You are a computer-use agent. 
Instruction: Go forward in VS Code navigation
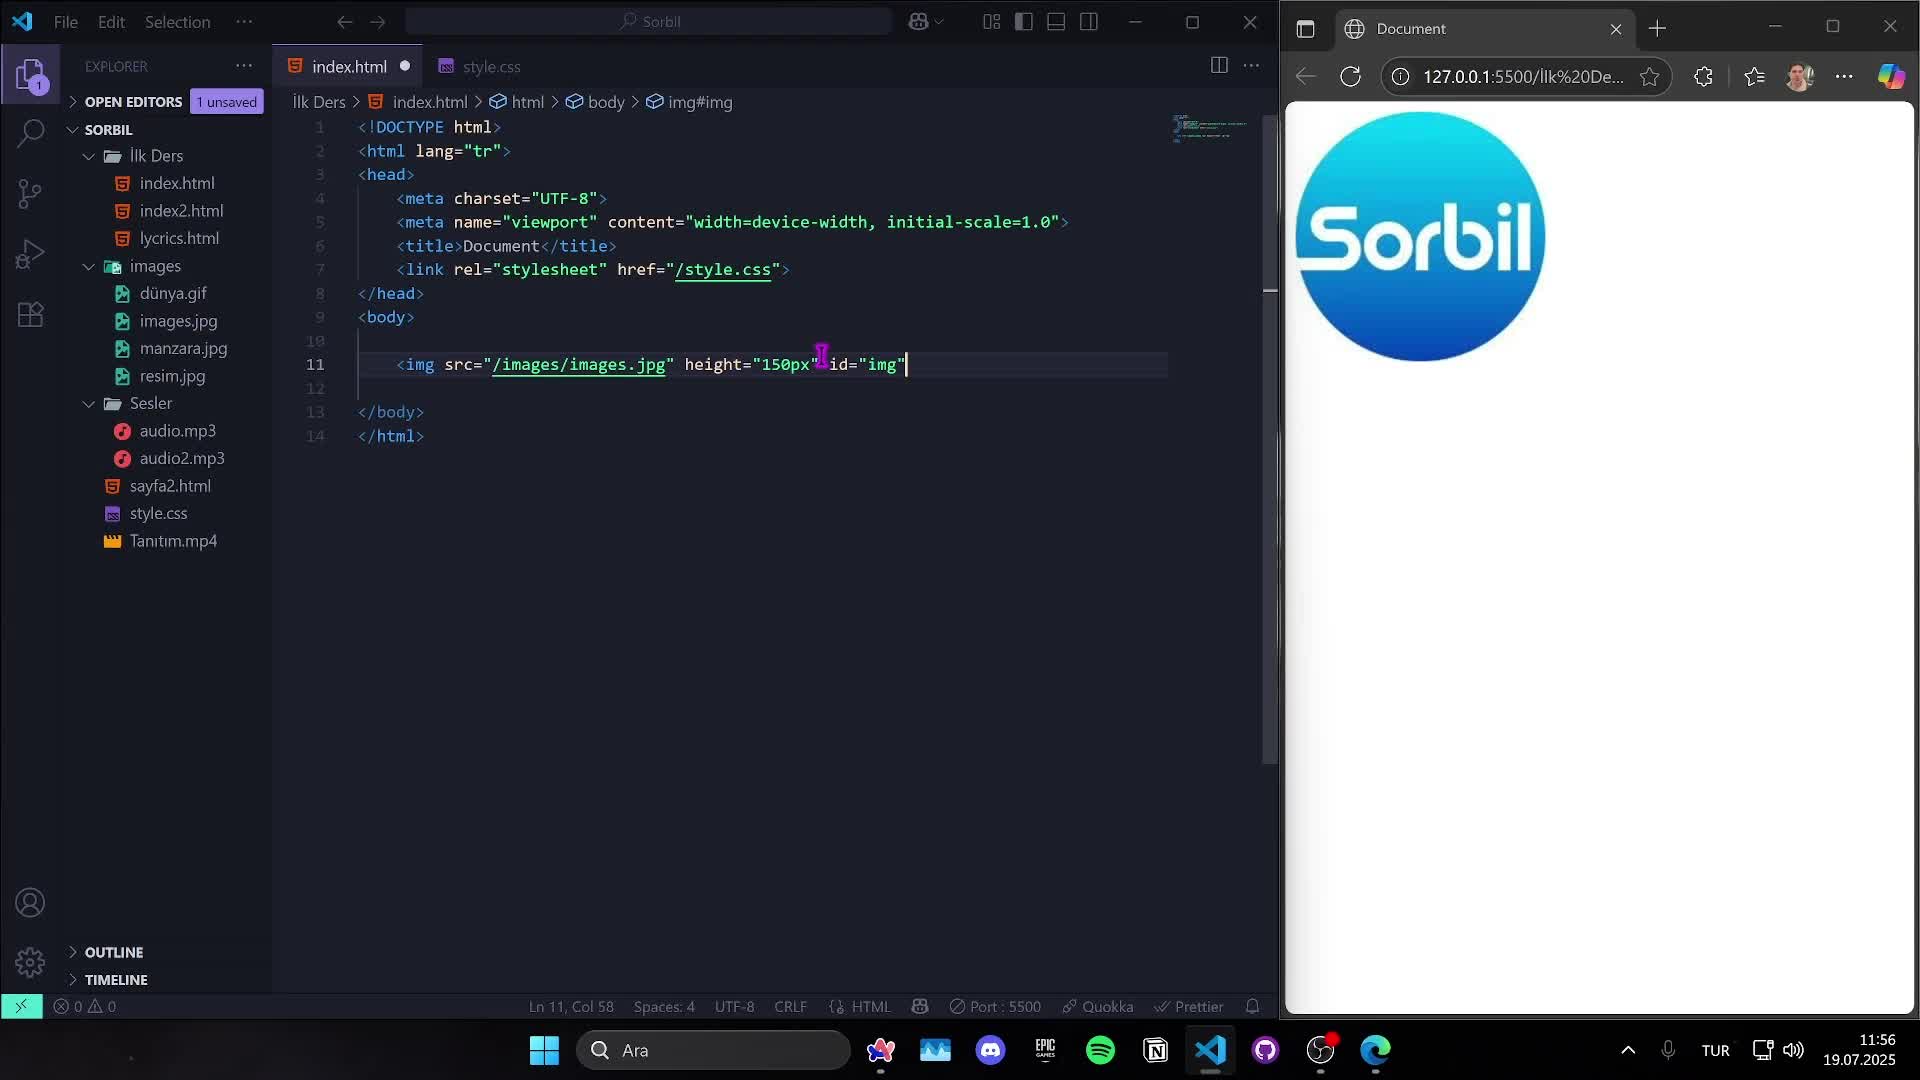click(378, 22)
